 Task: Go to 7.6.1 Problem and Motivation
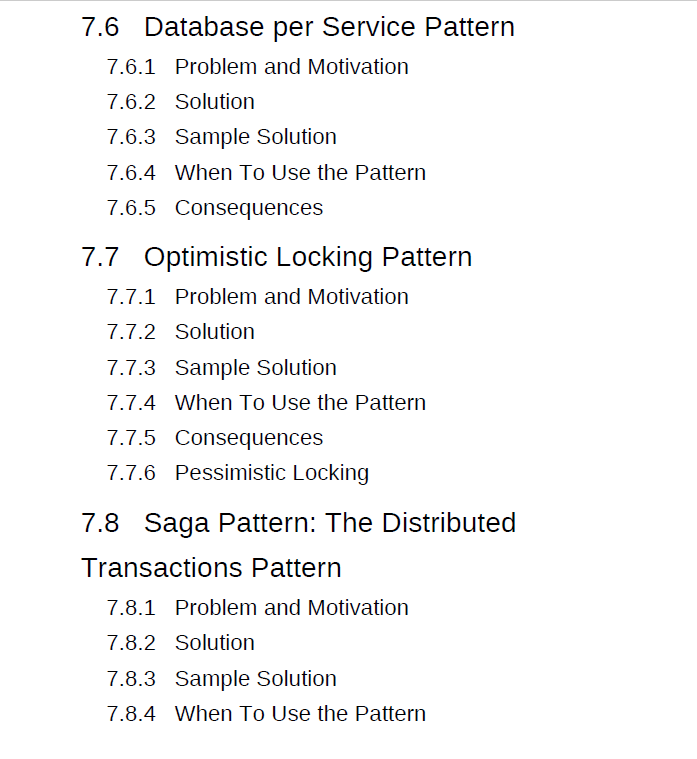[291, 67]
